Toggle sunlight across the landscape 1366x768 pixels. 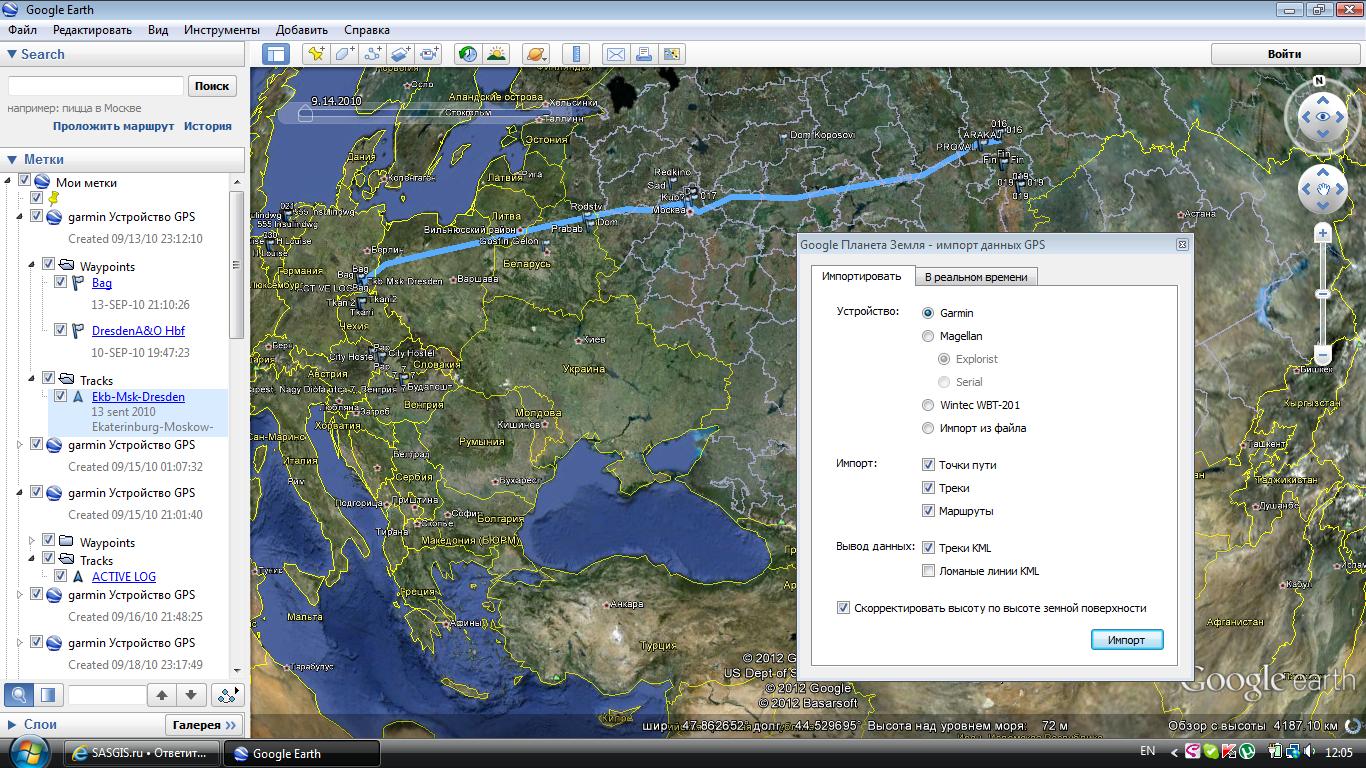tap(496, 54)
